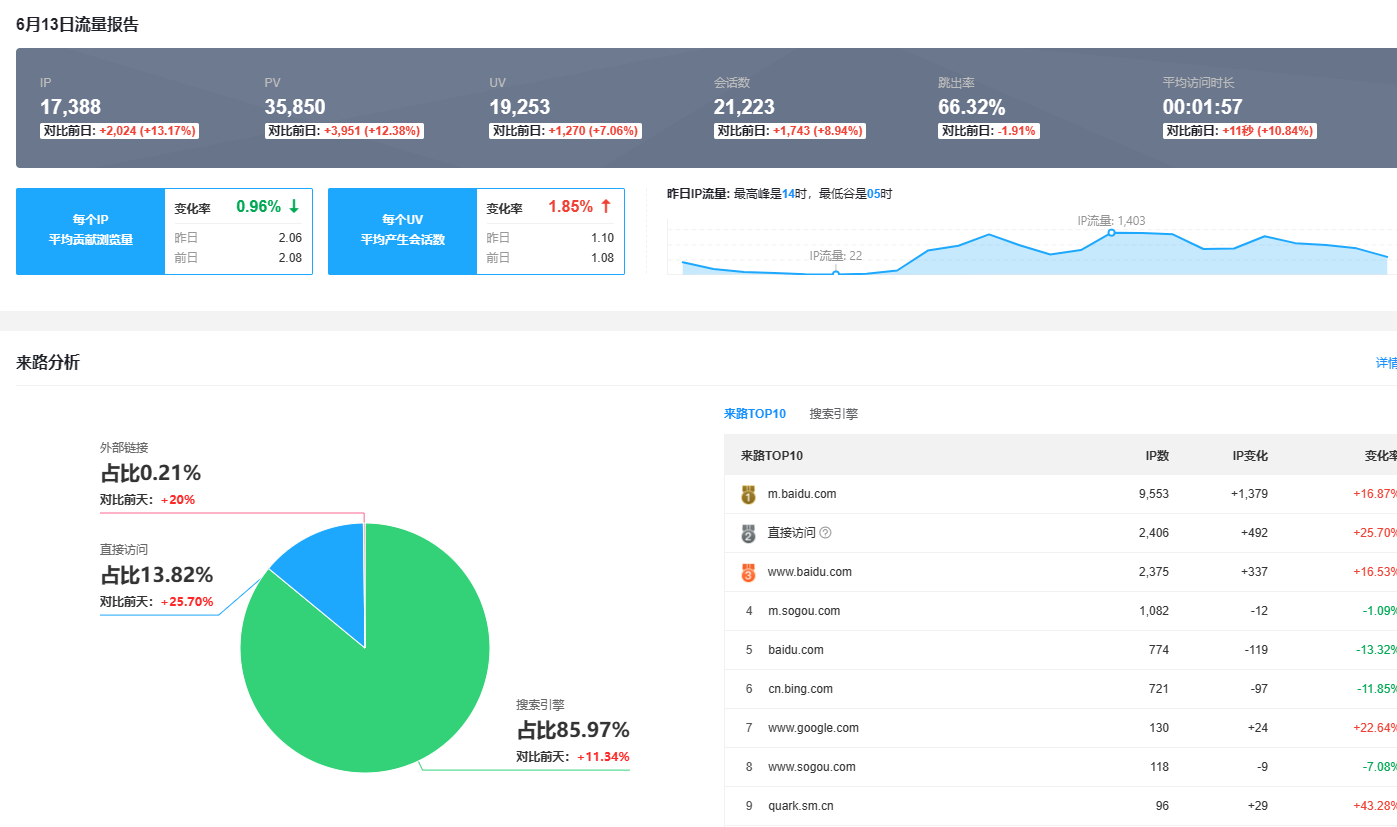Click the baidu.com row ranked 5
Viewport: 1397px width, 827px height.
point(796,650)
